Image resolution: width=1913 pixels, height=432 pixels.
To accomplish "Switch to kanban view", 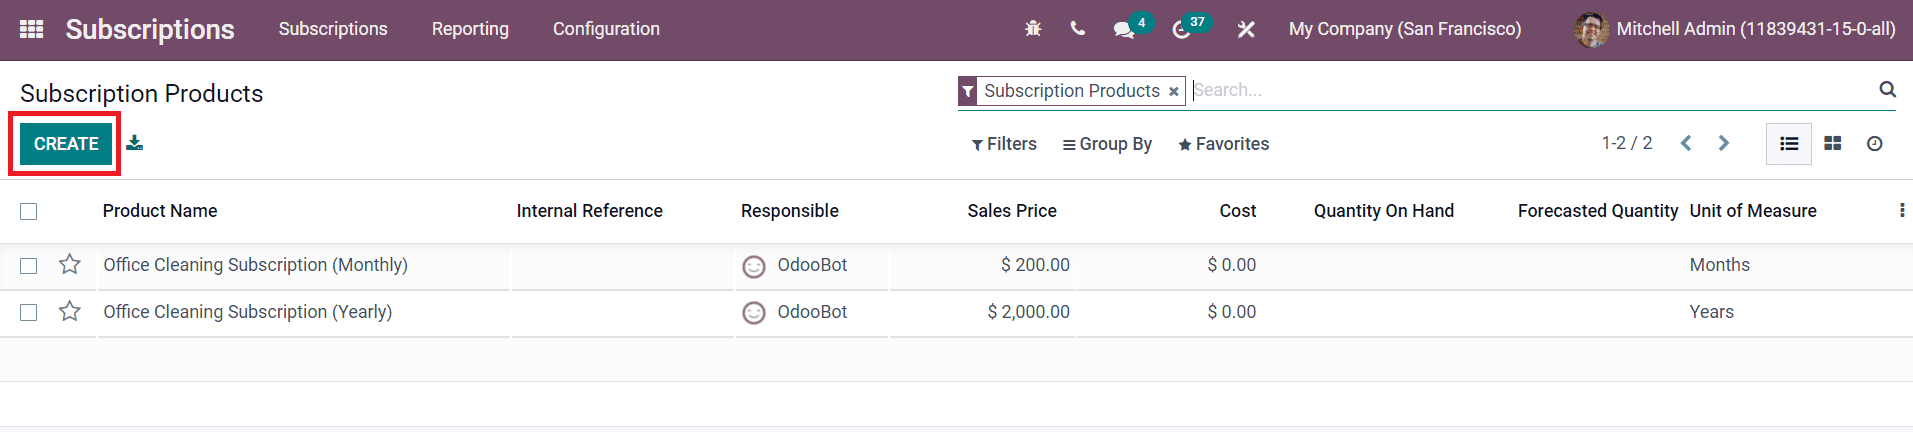I will [1832, 144].
